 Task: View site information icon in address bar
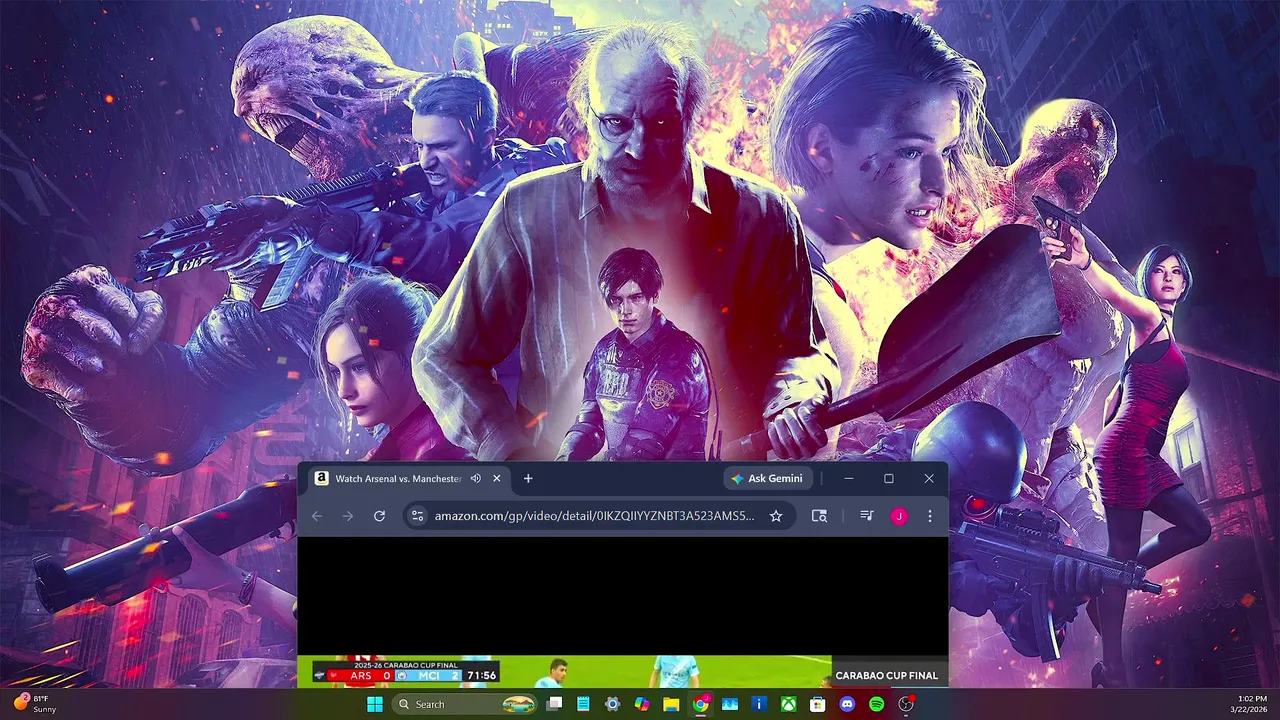(418, 516)
